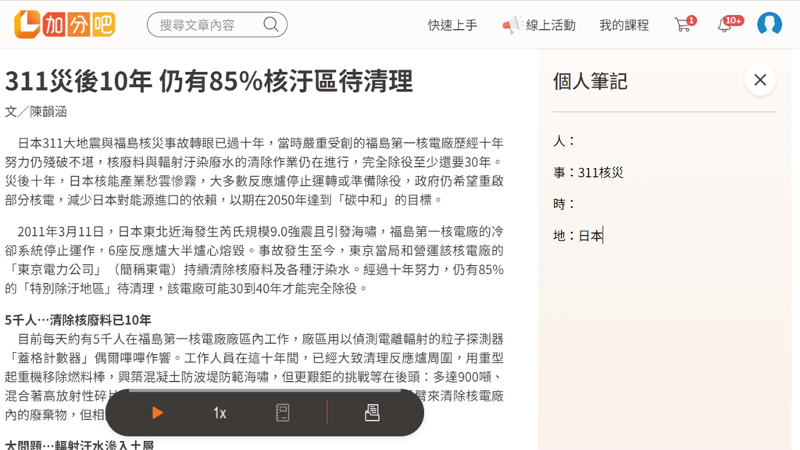This screenshot has height=450, width=800.
Task: Click the audio progress bar atop the player
Action: [264, 391]
